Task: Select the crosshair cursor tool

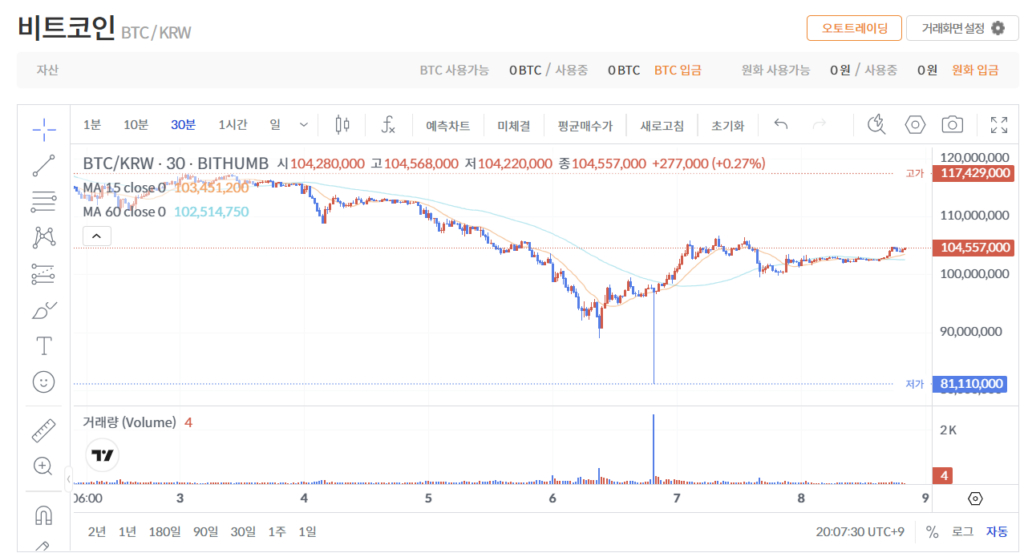Action: [x=44, y=129]
